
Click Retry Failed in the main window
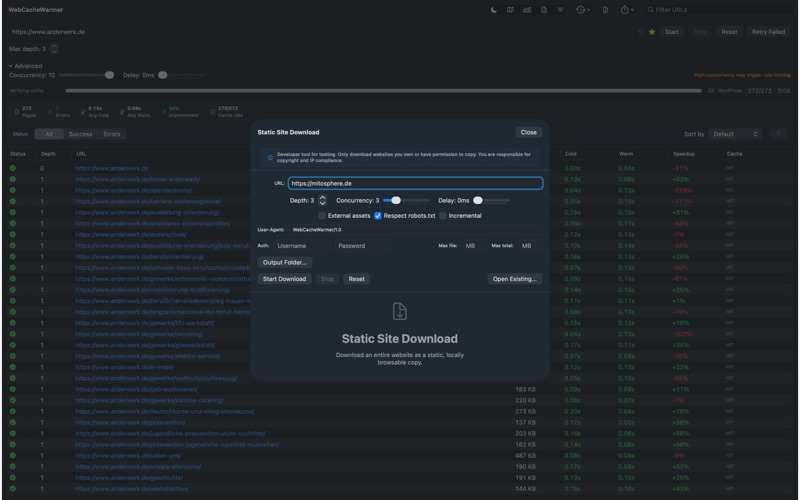pyautogui.click(x=768, y=32)
